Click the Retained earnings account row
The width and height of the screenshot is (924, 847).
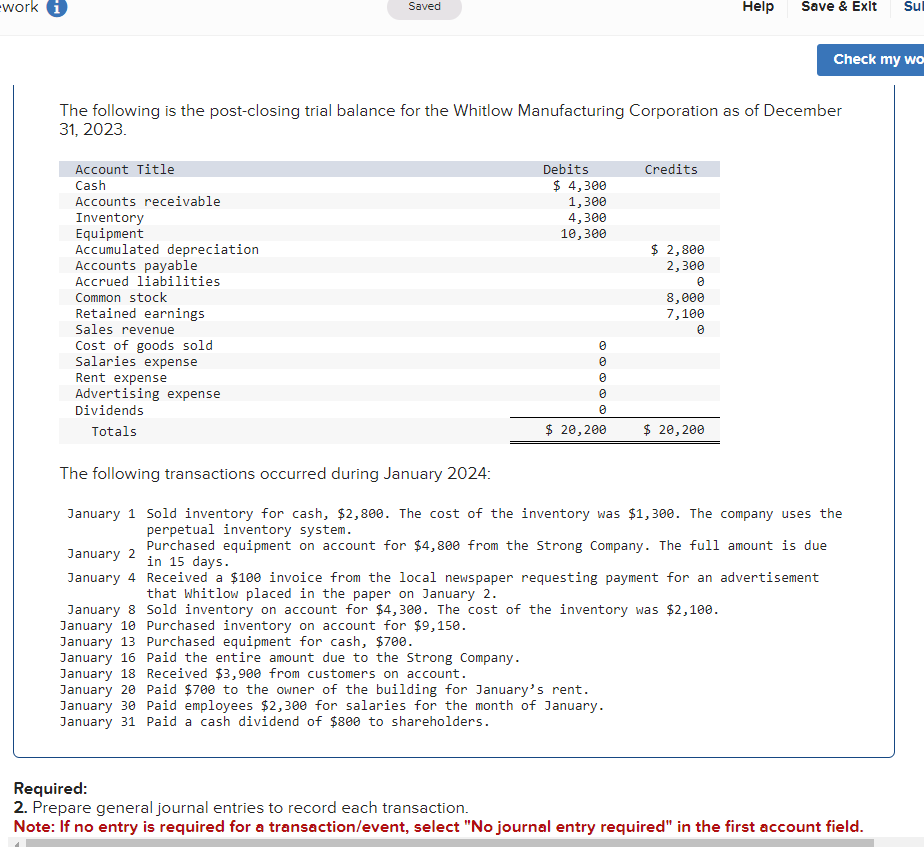pos(140,313)
